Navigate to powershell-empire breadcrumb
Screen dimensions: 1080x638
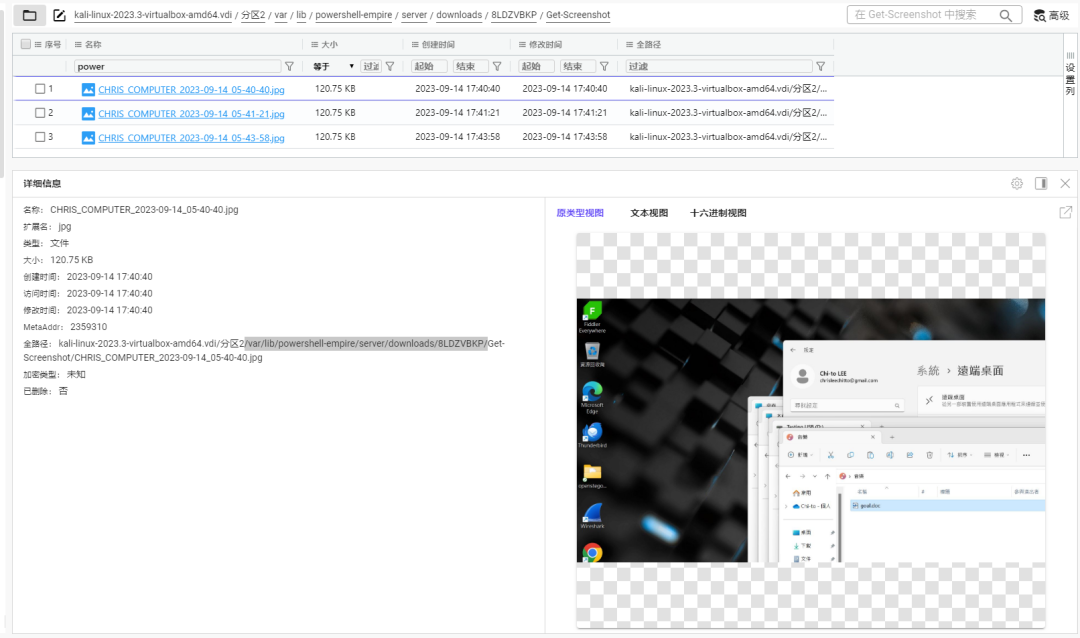353,14
